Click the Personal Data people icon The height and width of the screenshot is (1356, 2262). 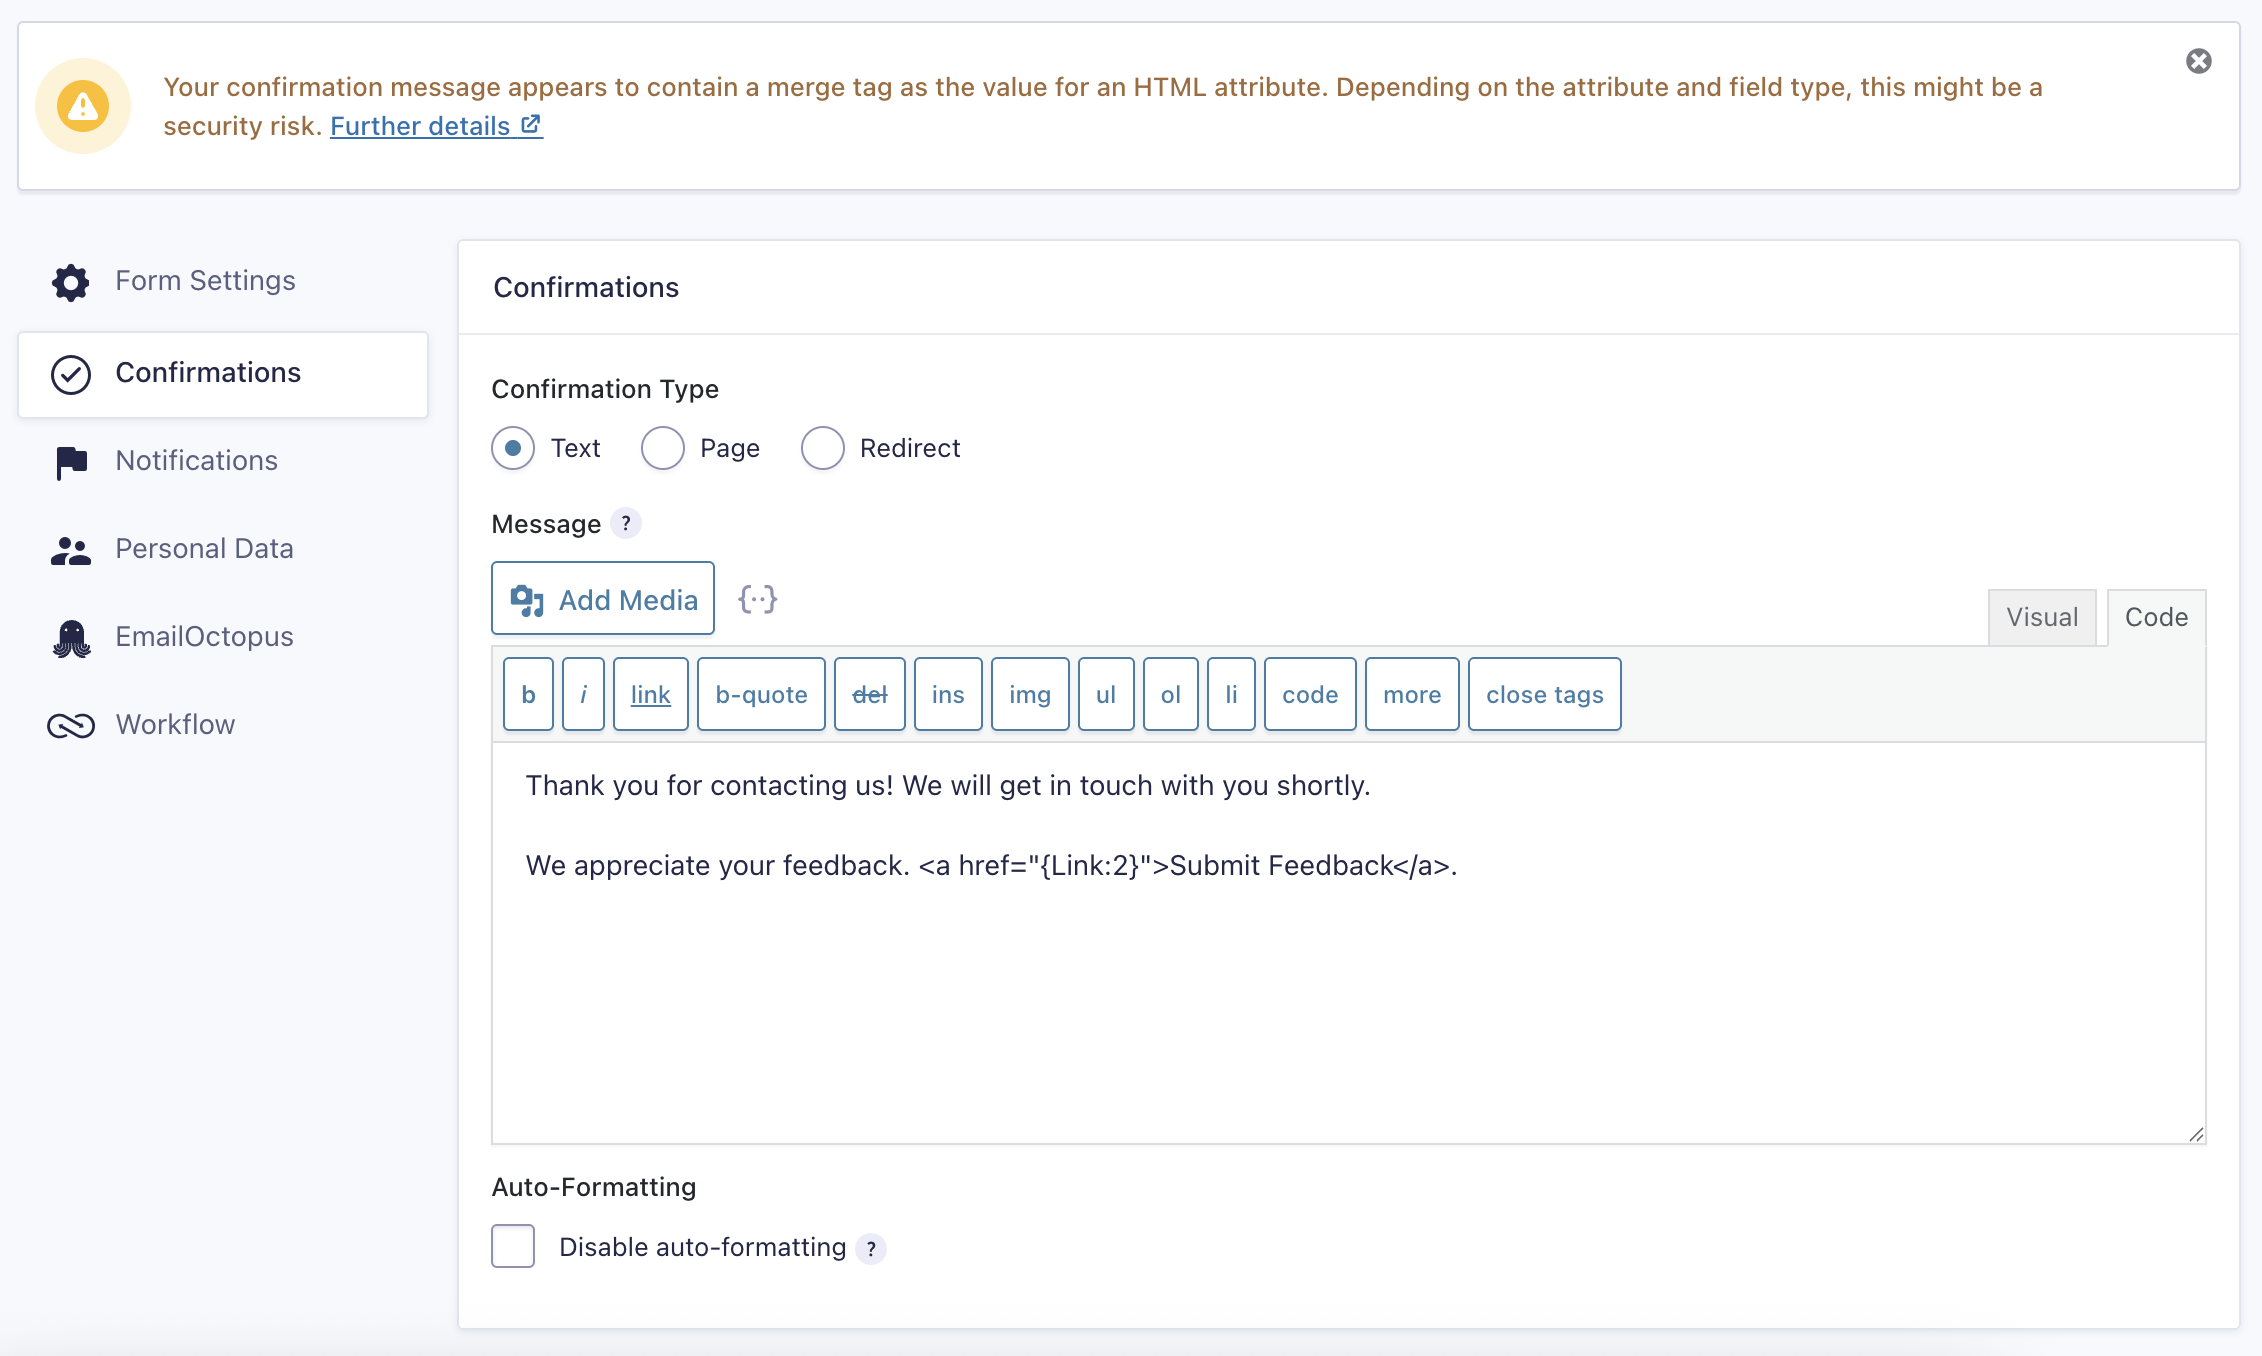tap(71, 550)
